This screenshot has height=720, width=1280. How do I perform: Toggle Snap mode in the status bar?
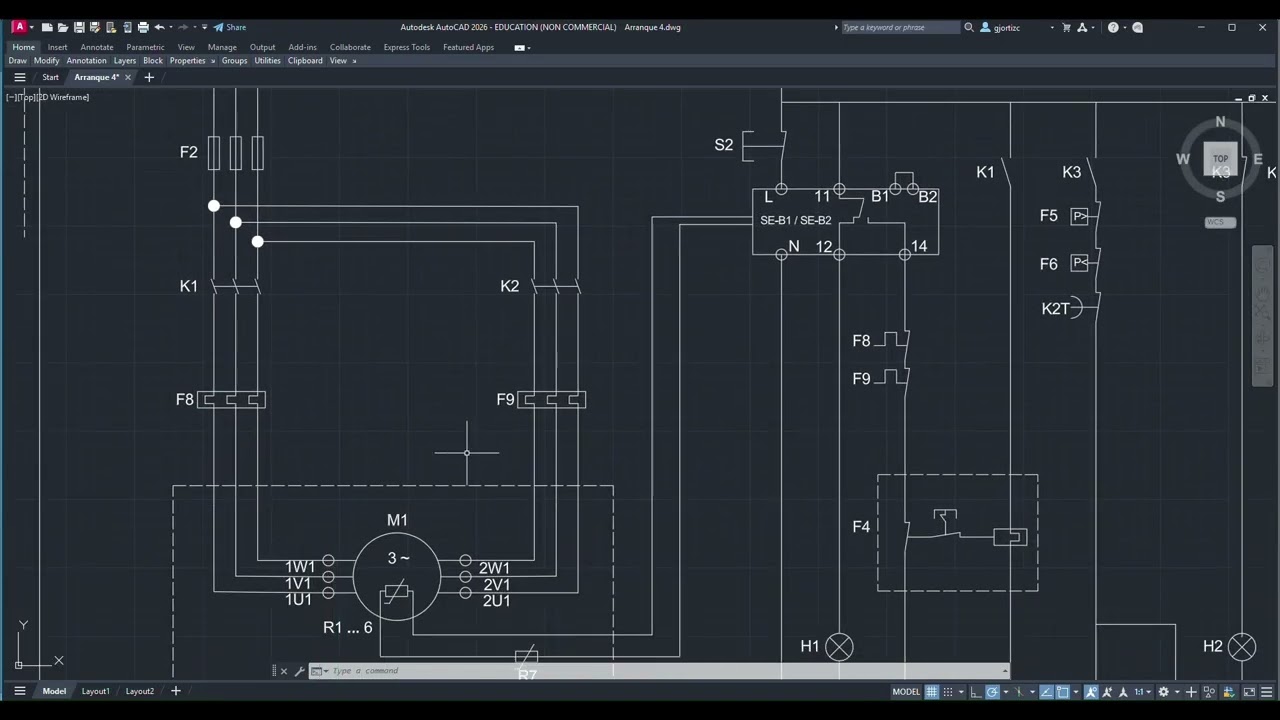click(x=948, y=692)
